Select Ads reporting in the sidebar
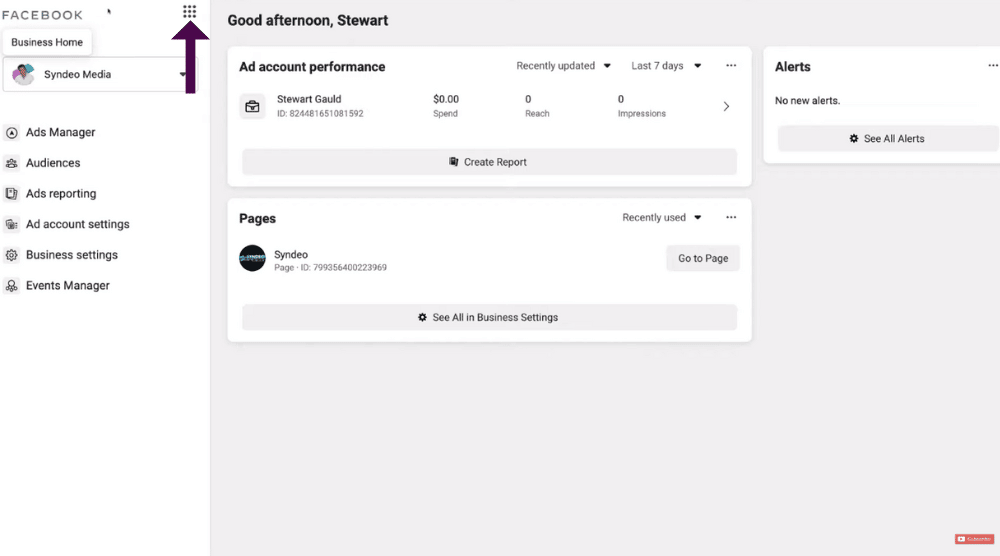Image resolution: width=1000 pixels, height=556 pixels. [x=61, y=194]
